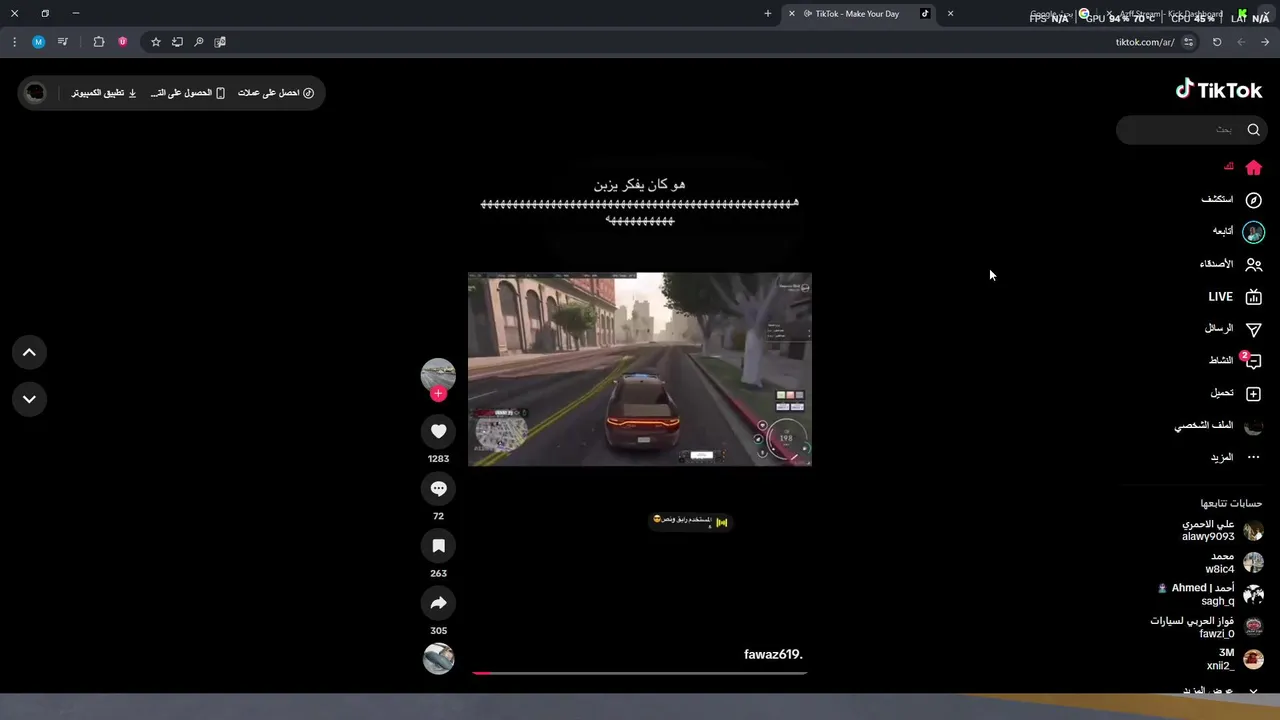1280x720 pixels.
Task: Open Friends (الأصدقاء) in sidebar
Action: click(x=1231, y=264)
